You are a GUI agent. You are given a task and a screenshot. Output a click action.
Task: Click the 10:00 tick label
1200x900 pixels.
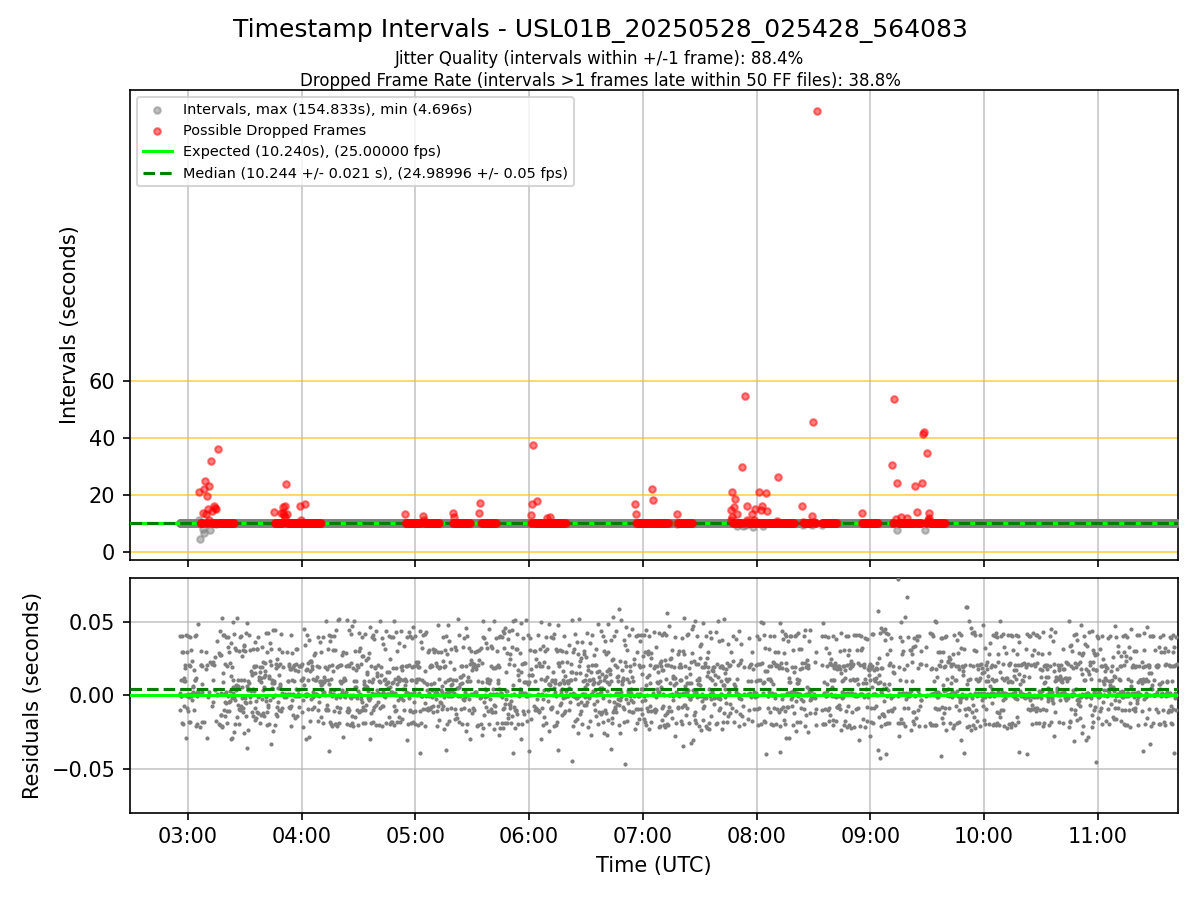click(984, 834)
